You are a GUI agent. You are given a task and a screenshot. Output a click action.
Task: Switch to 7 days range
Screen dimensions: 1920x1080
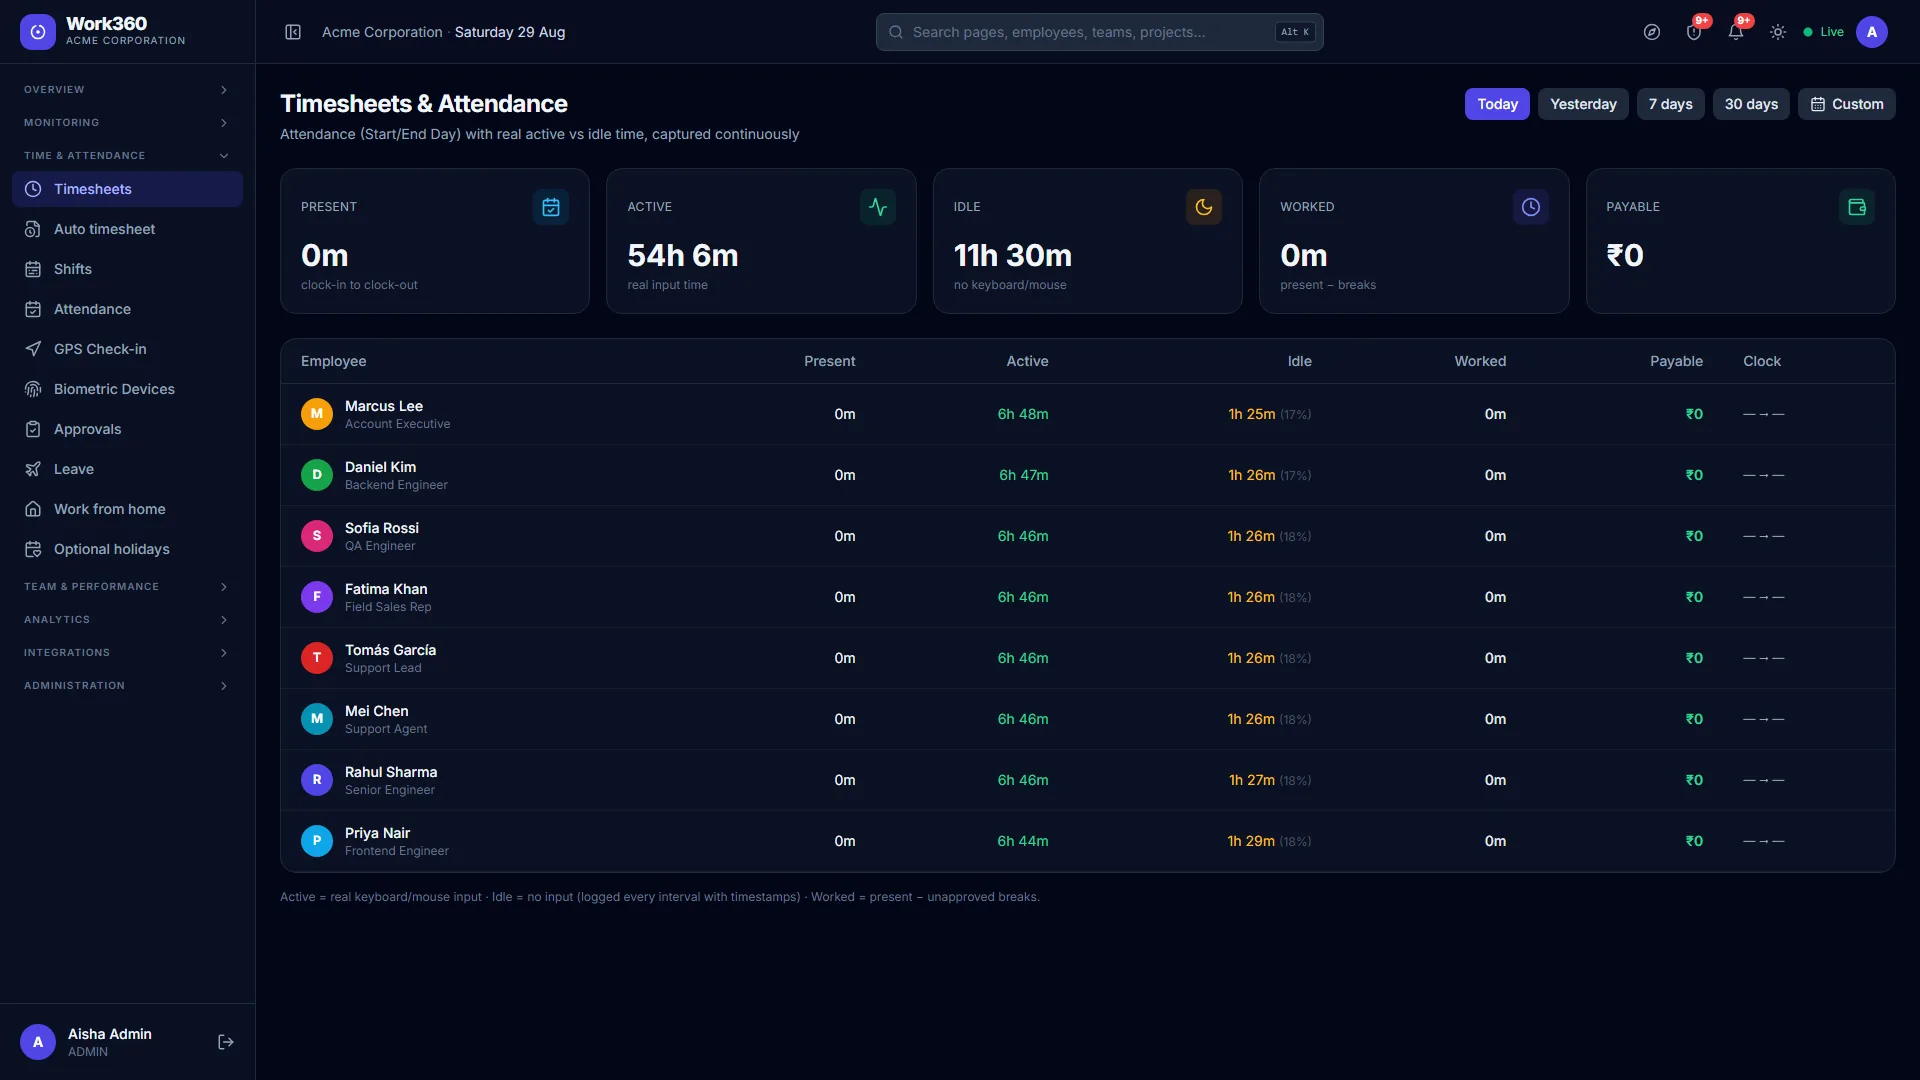(x=1670, y=104)
